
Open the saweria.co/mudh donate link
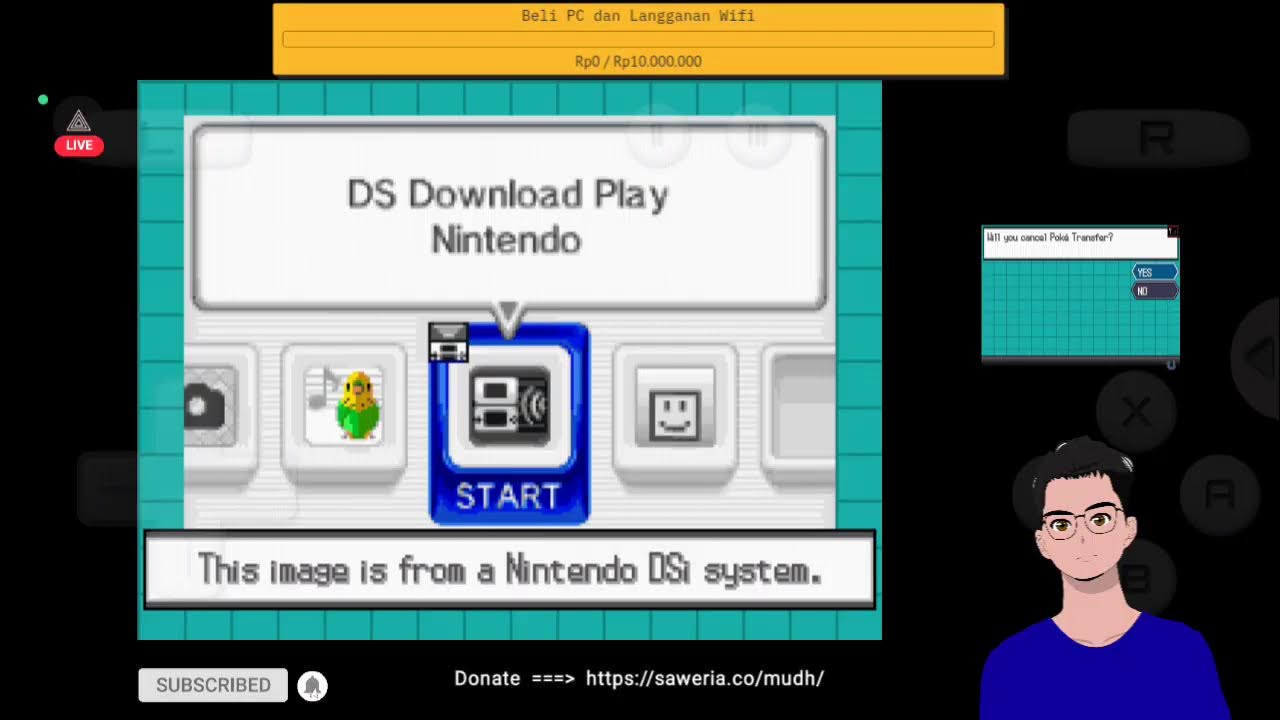pos(705,678)
